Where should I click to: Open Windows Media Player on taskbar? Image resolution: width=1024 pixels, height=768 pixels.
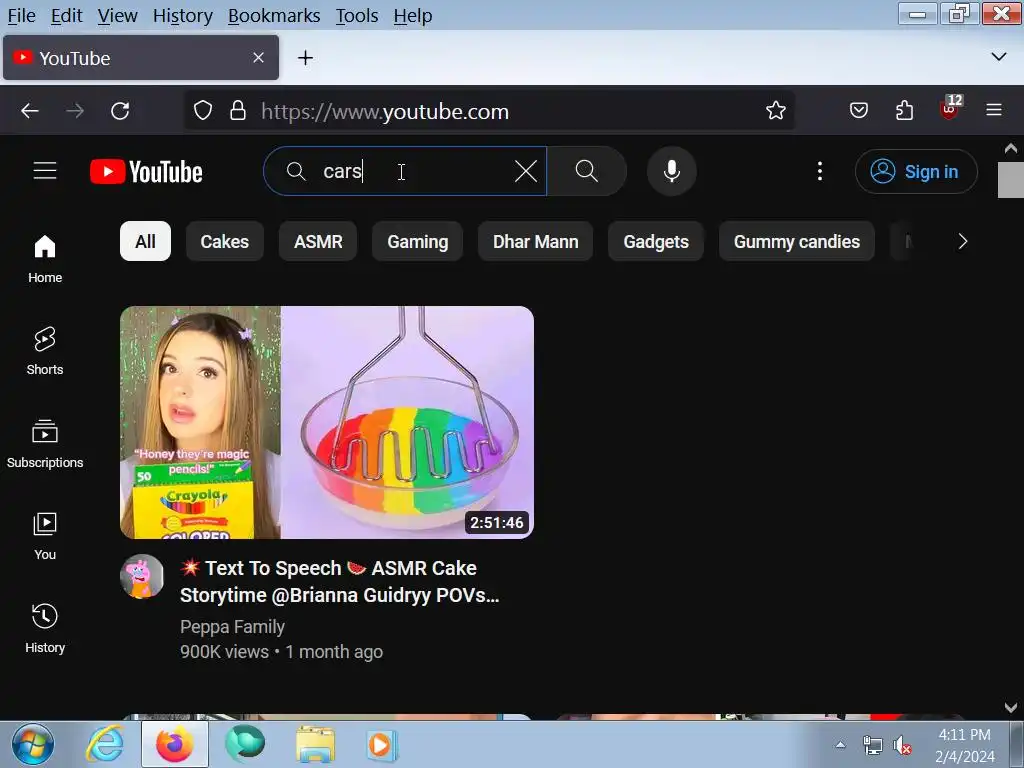382,745
